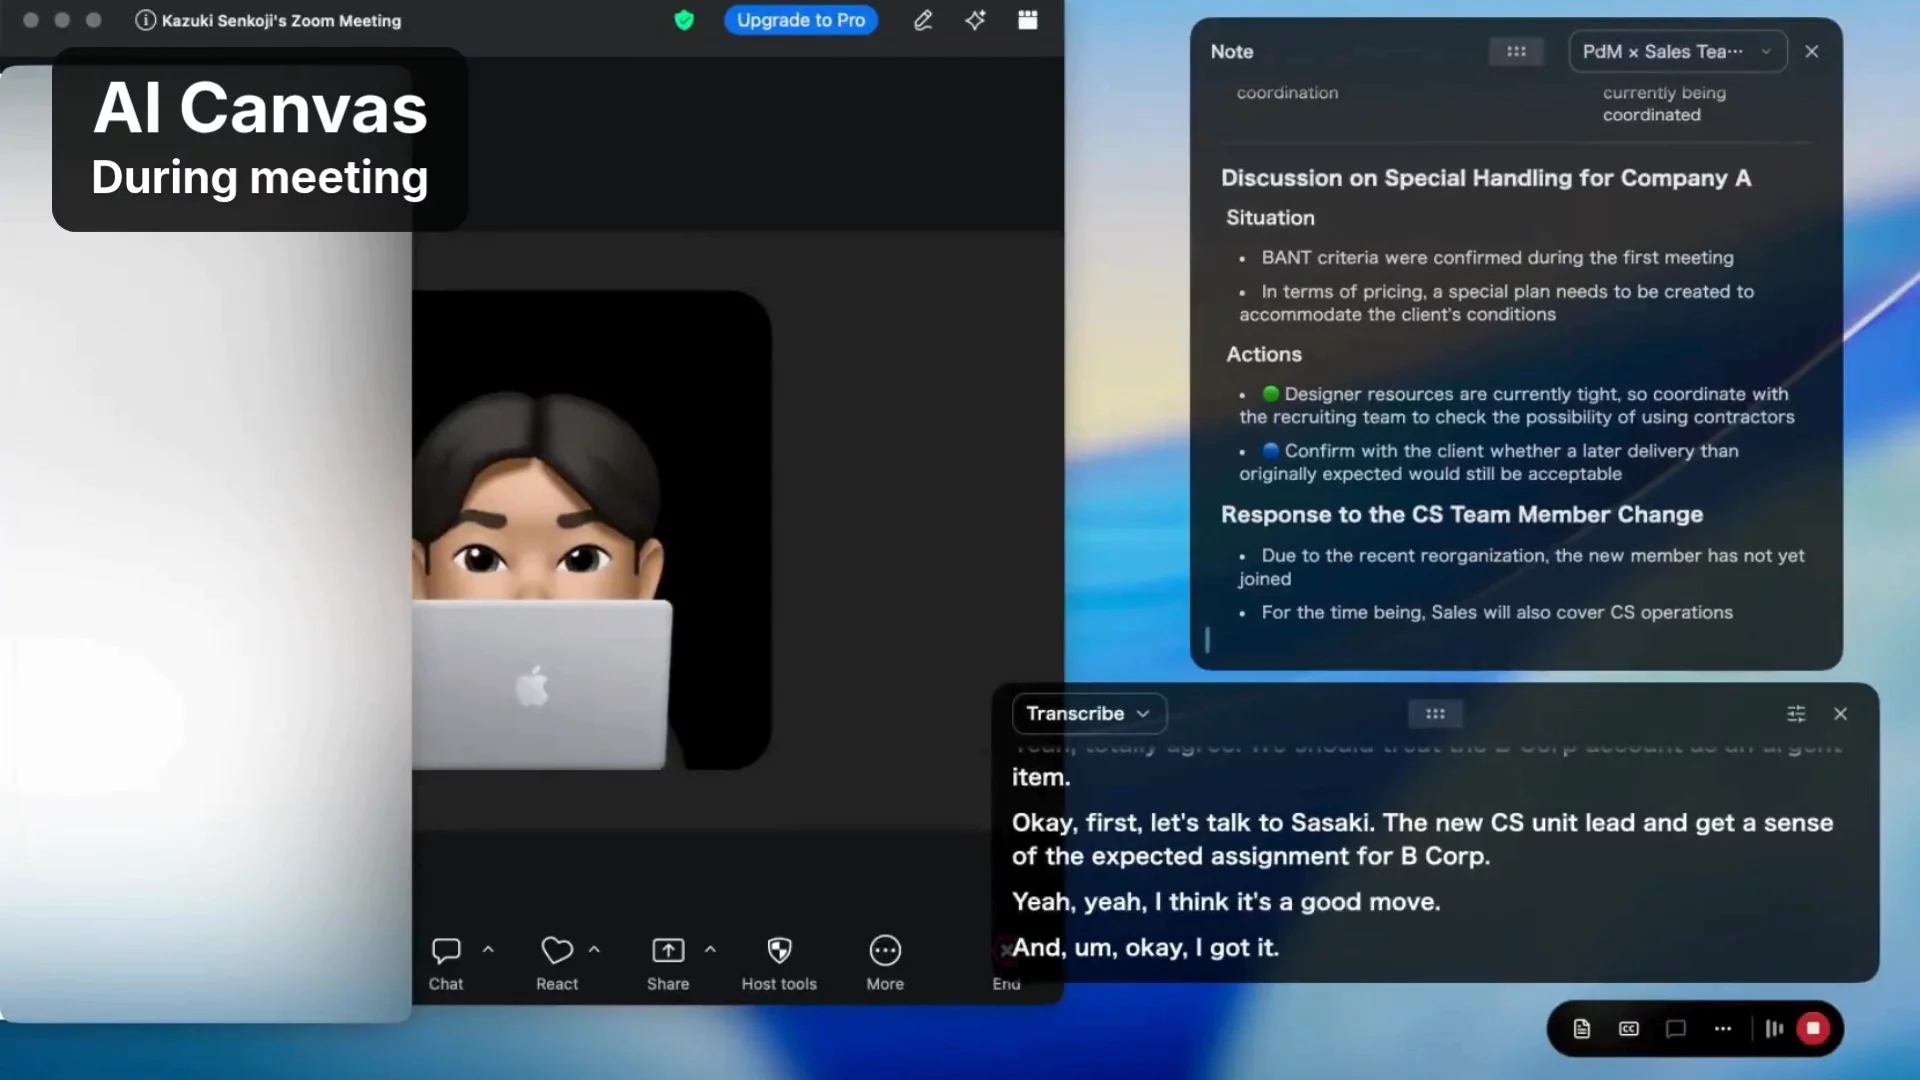Expand the React options caret

pos(594,949)
